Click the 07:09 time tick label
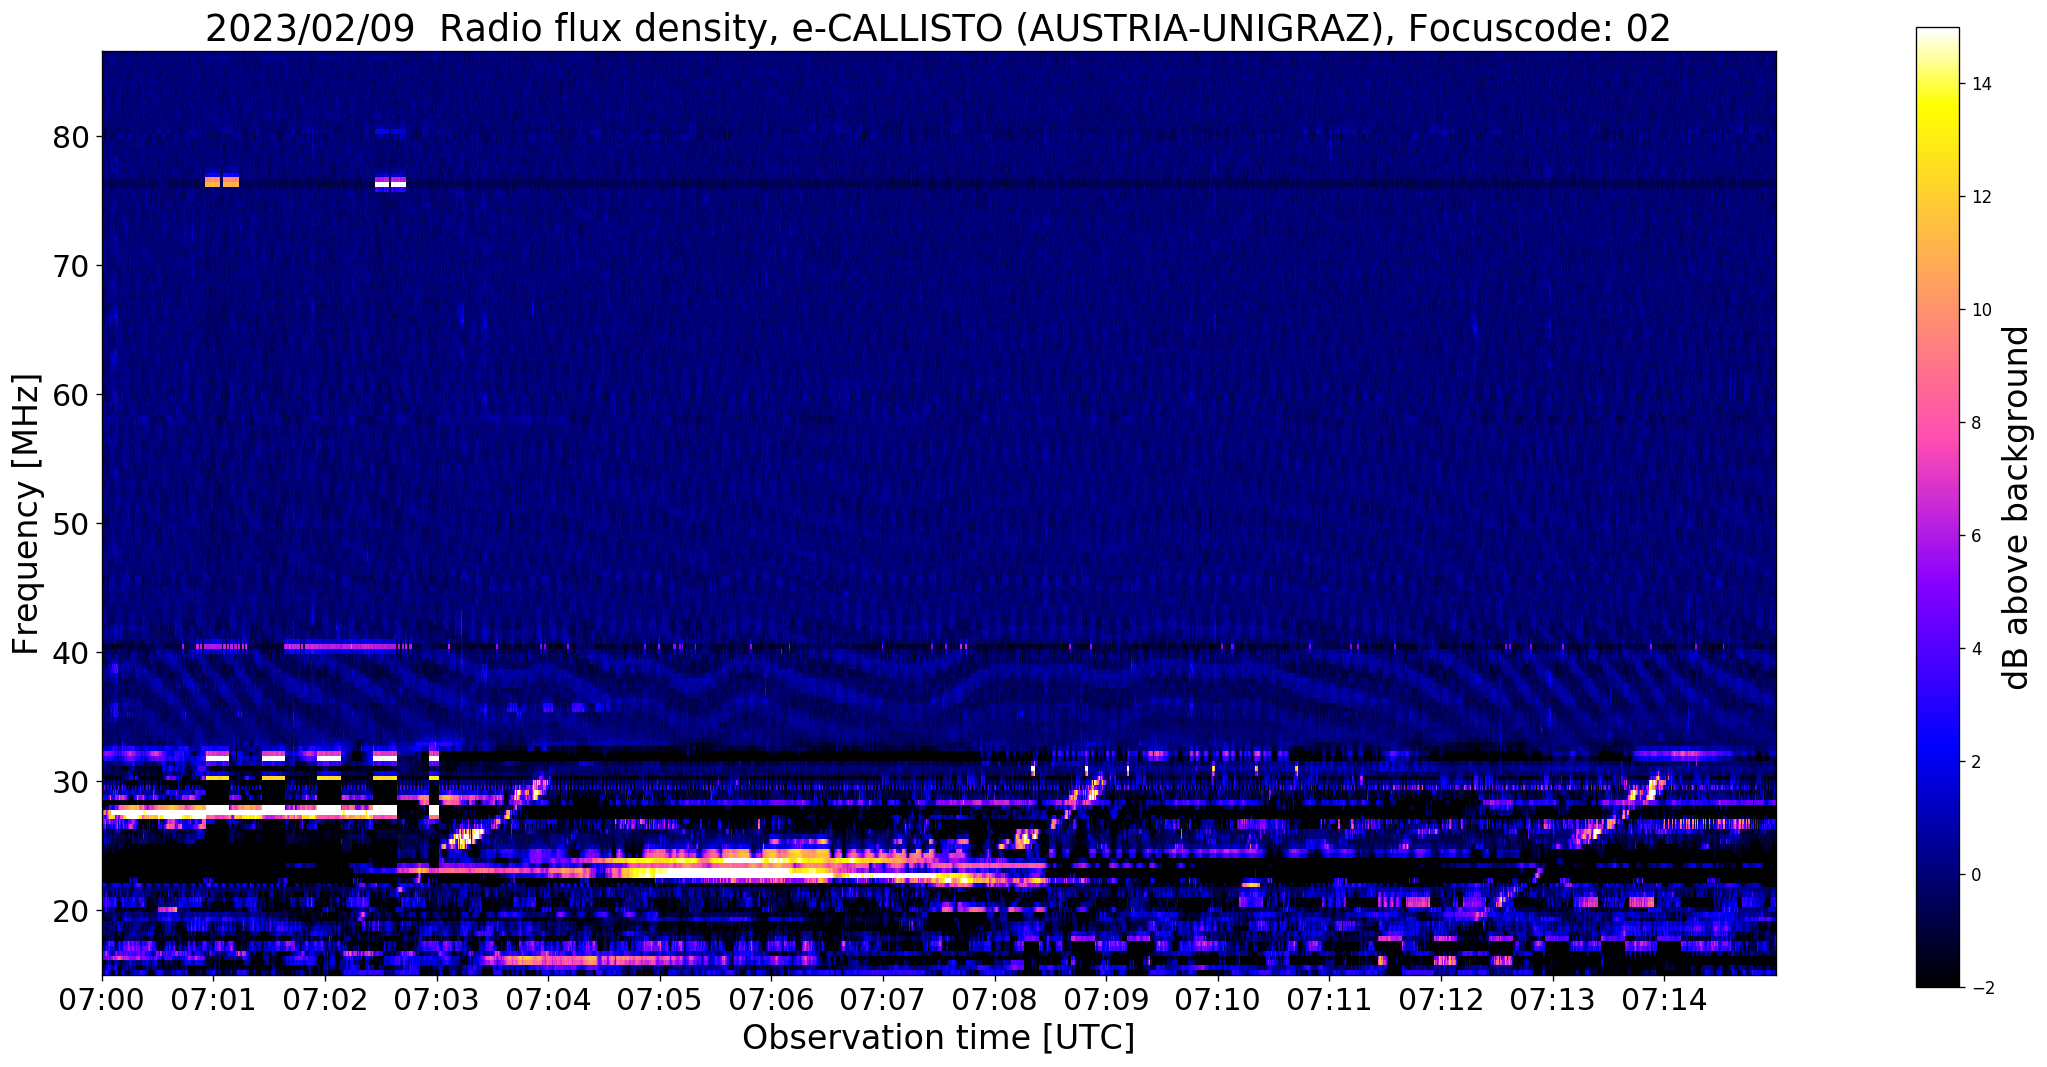The height and width of the screenshot is (1067, 2047). [1107, 999]
